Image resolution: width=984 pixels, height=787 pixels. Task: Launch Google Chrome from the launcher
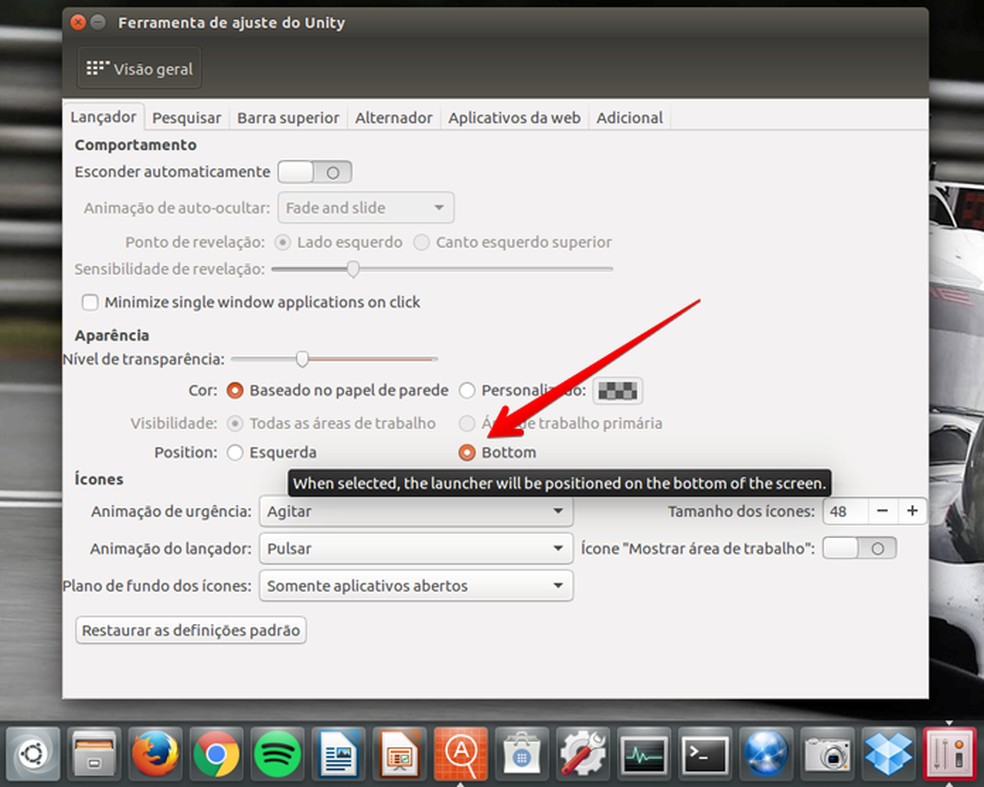coord(216,754)
